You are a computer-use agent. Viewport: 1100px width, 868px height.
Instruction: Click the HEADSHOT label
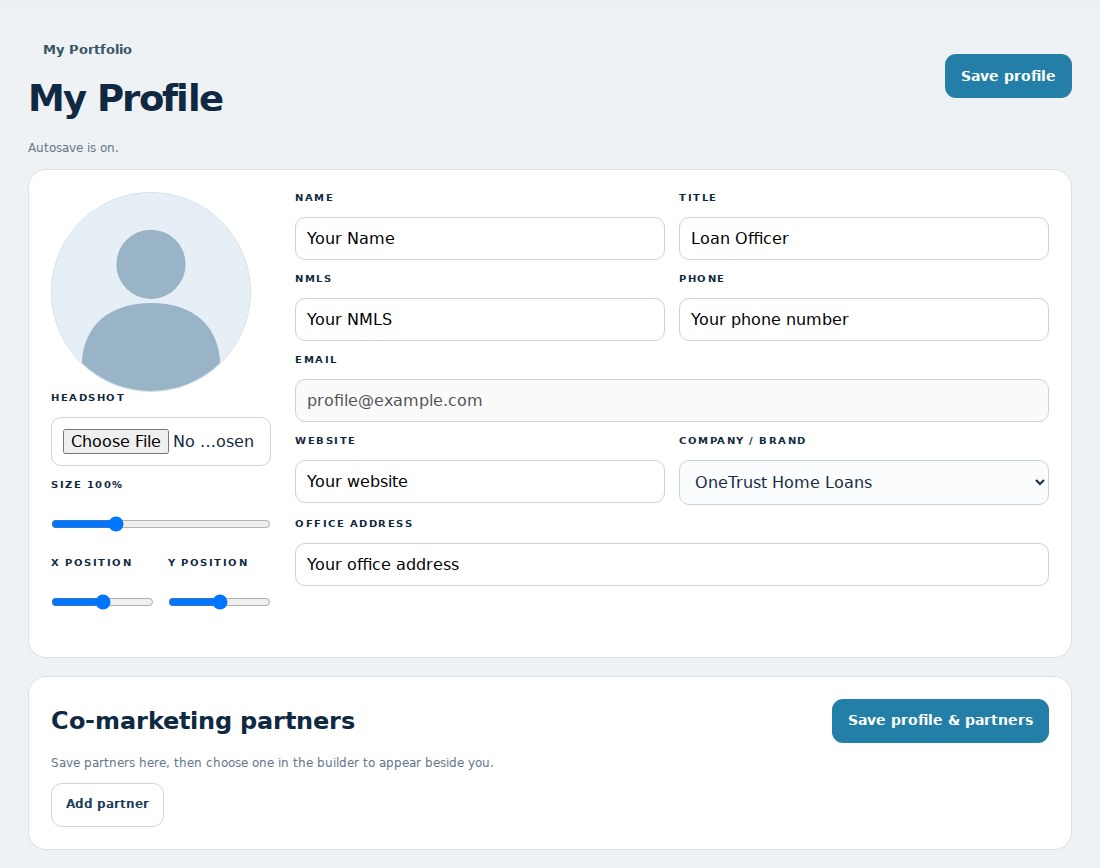pos(88,398)
